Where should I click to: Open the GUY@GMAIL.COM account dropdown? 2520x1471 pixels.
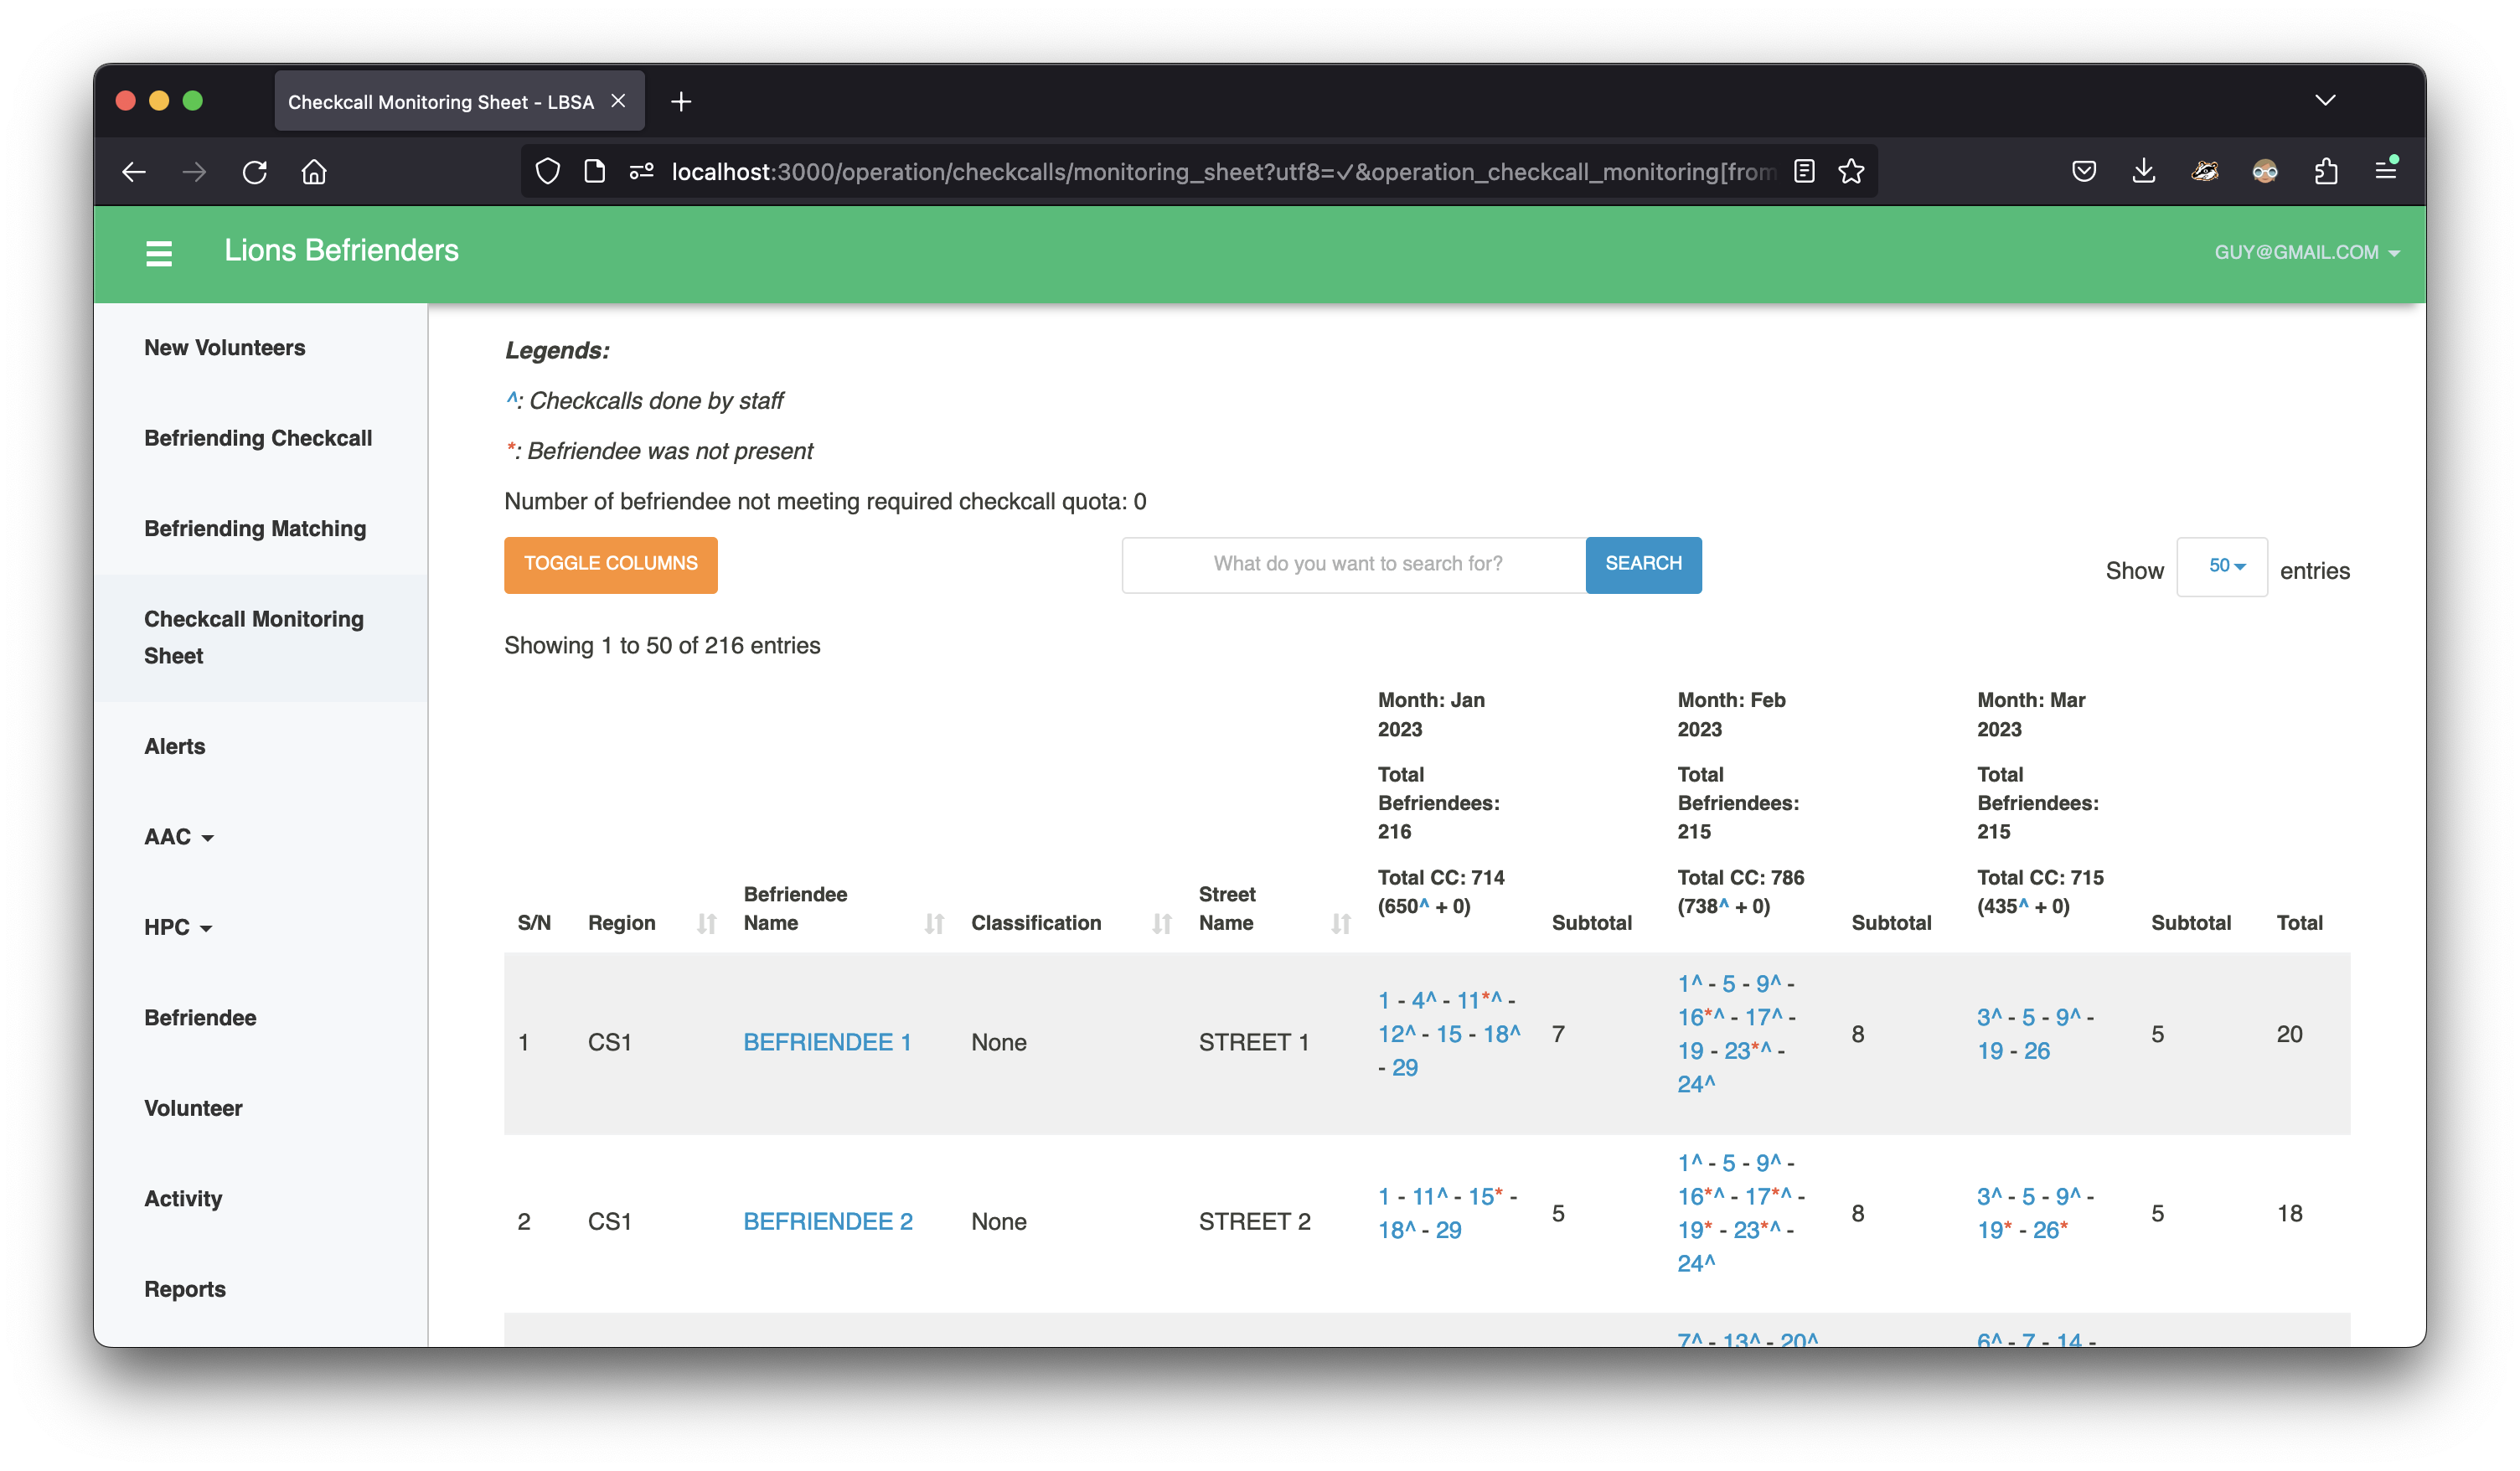click(x=2306, y=253)
